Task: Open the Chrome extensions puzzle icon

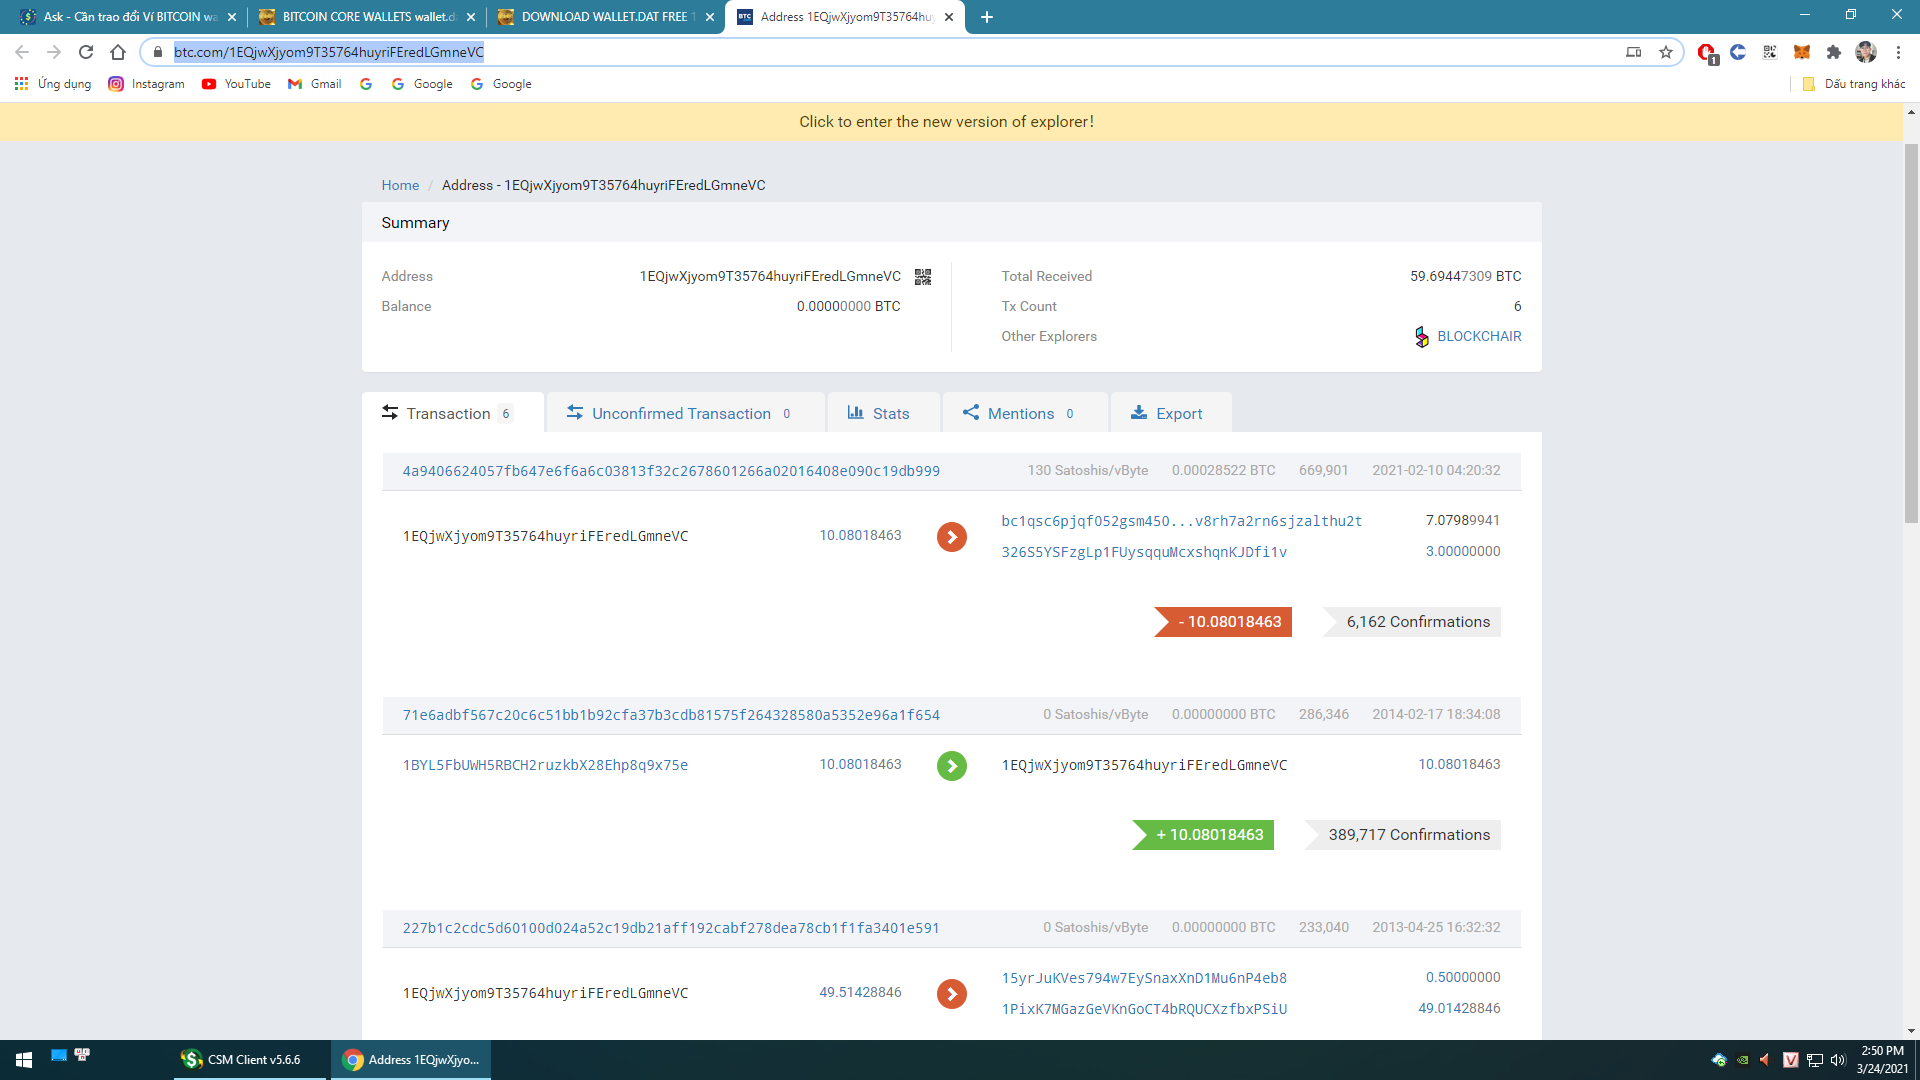Action: (x=1833, y=52)
